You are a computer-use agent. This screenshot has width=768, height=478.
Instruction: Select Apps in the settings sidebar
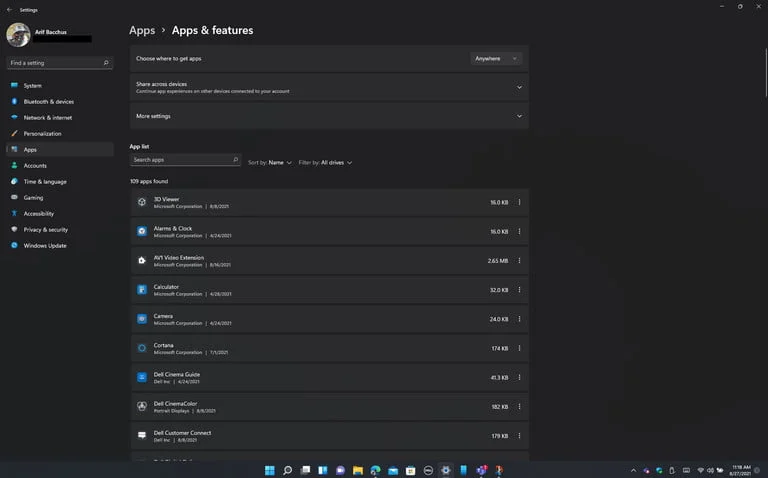tap(60, 149)
